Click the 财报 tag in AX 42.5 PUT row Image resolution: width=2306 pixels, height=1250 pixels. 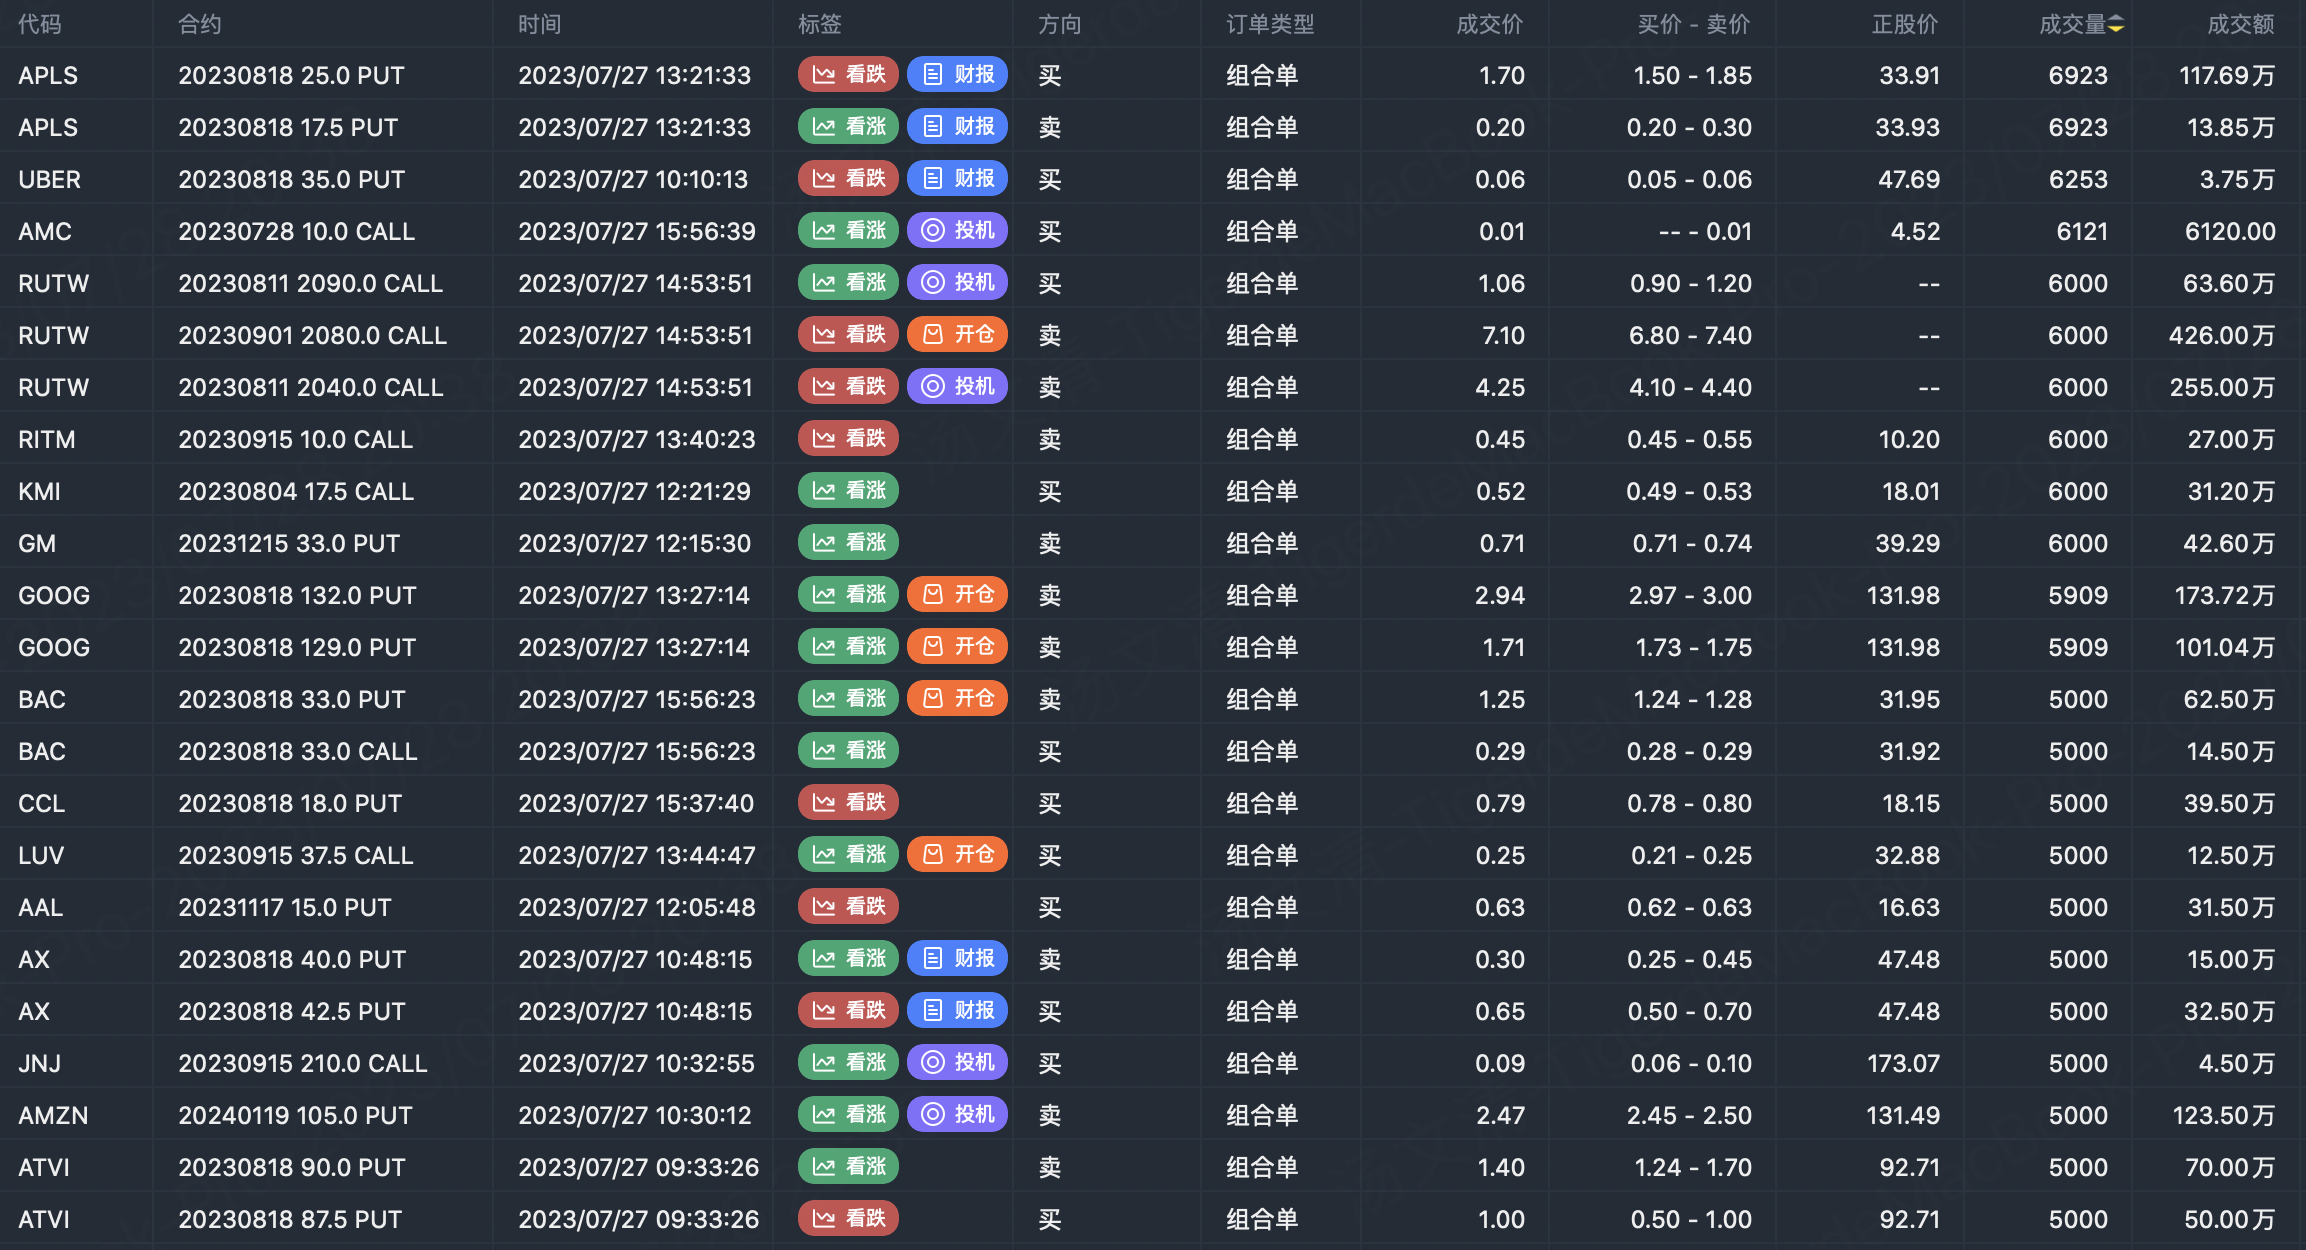(x=957, y=1011)
